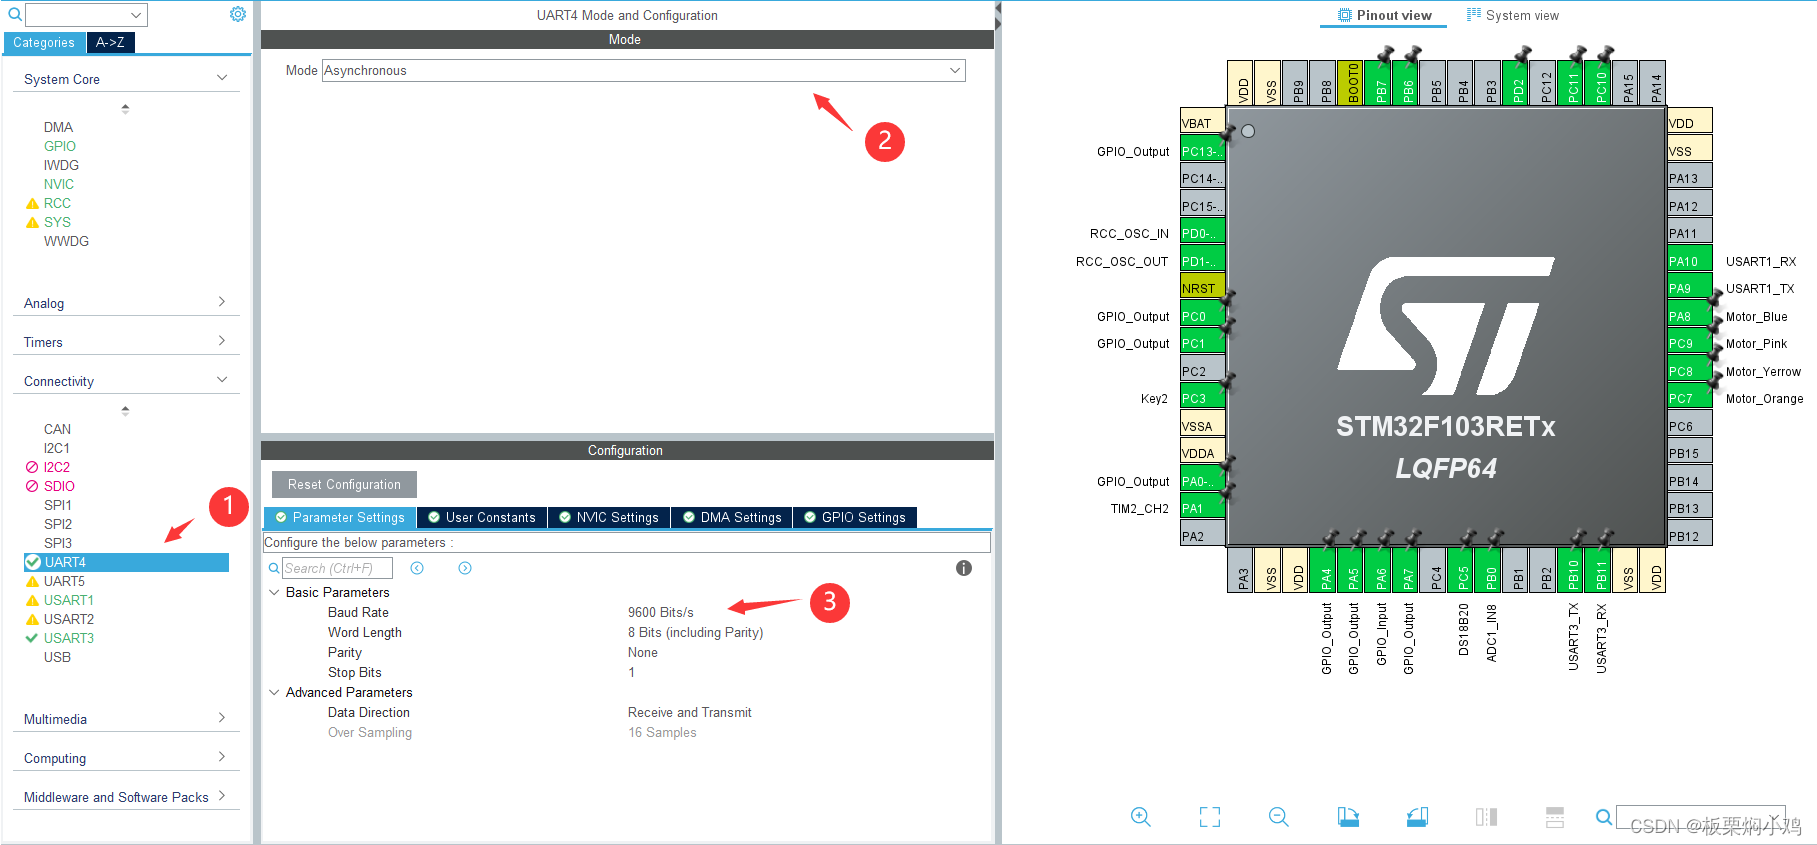Viewport: 1817px width, 845px height.
Task: Expand the Analog category
Action: (222, 302)
